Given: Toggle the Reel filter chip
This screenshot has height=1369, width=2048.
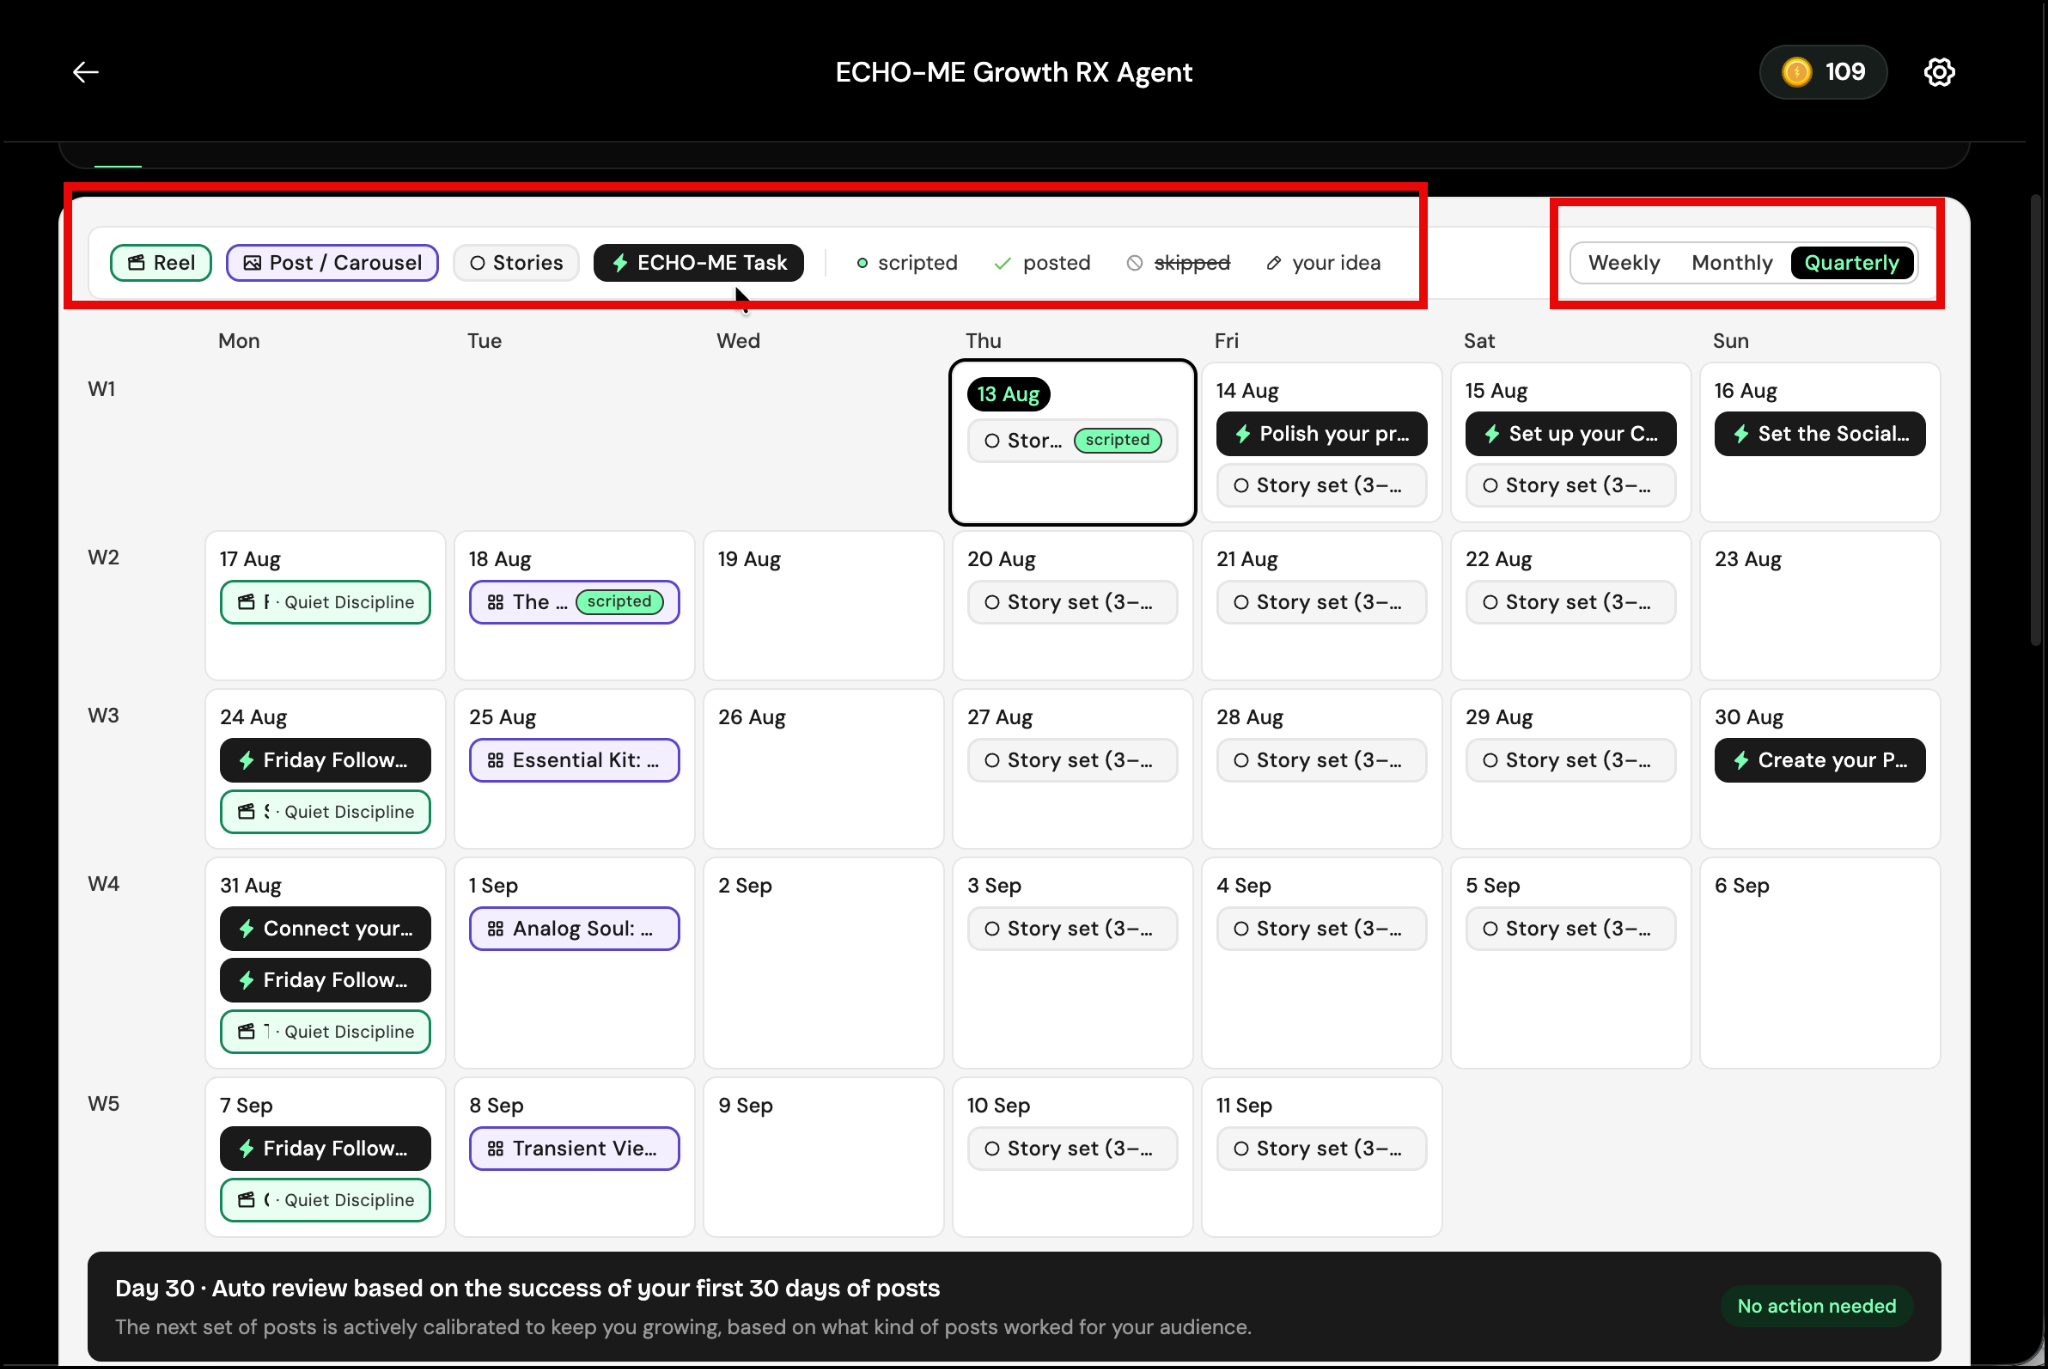Looking at the screenshot, I should pos(161,263).
